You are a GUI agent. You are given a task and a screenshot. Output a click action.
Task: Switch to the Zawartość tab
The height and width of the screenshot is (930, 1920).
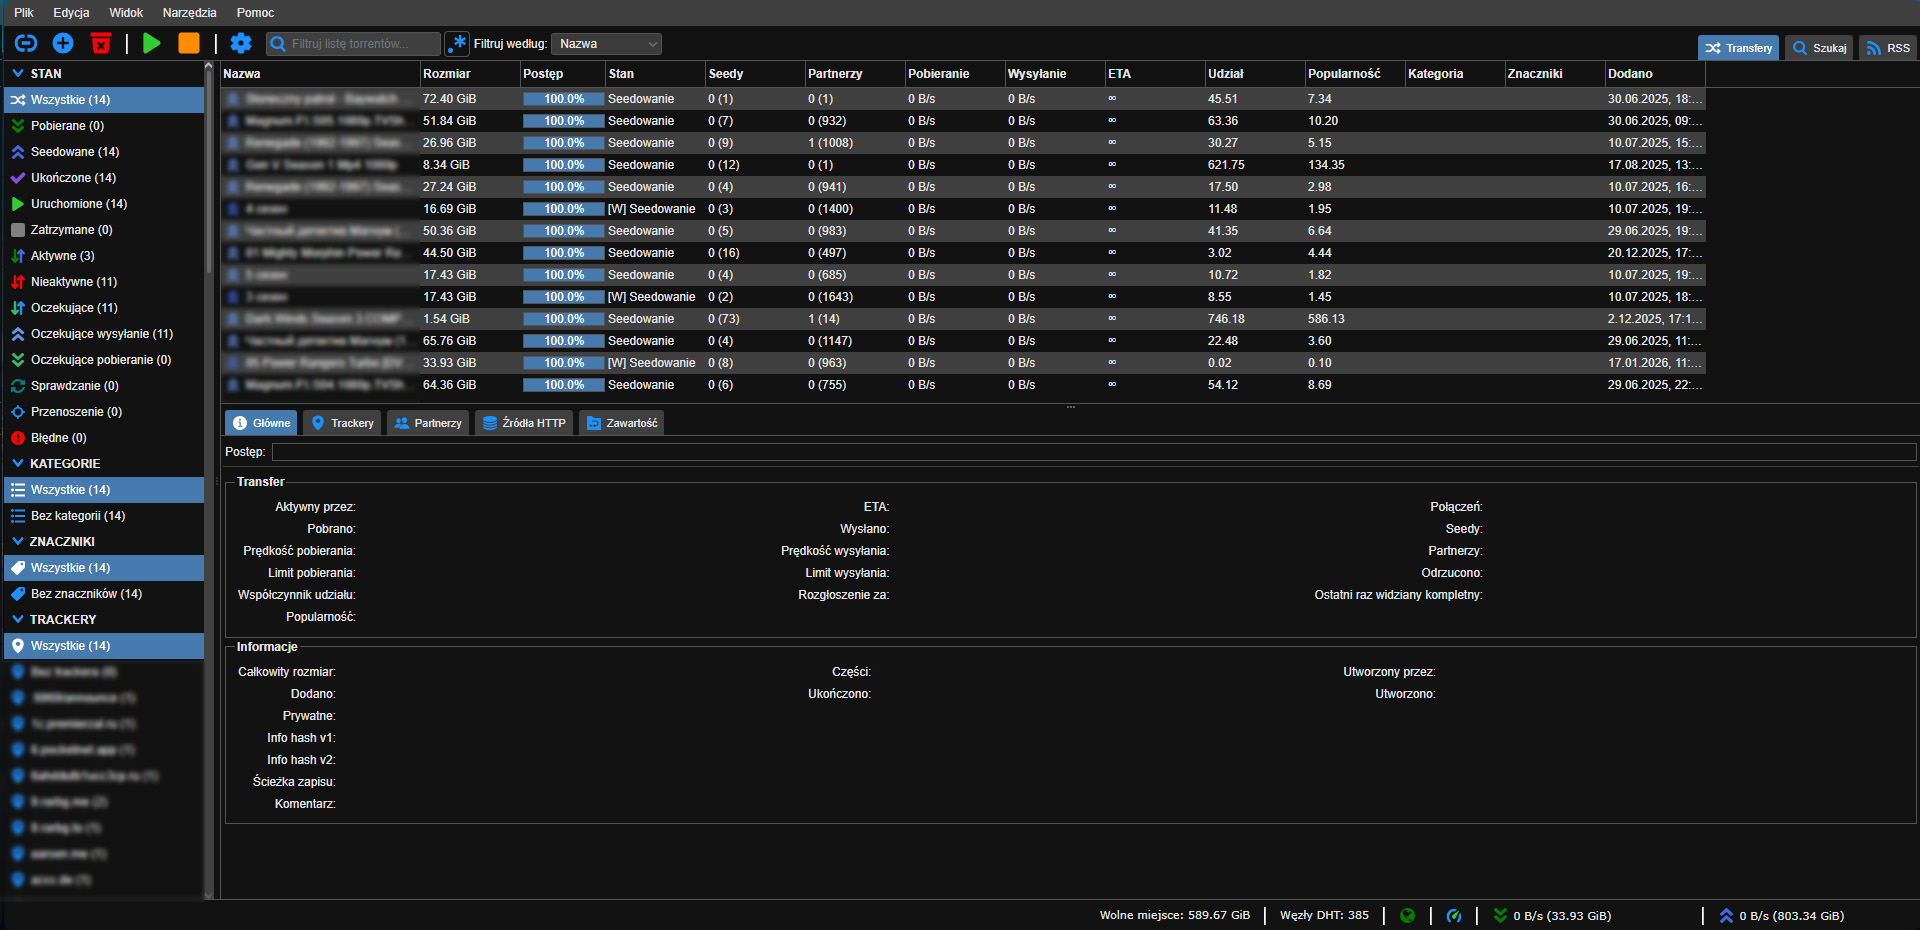tap(621, 423)
